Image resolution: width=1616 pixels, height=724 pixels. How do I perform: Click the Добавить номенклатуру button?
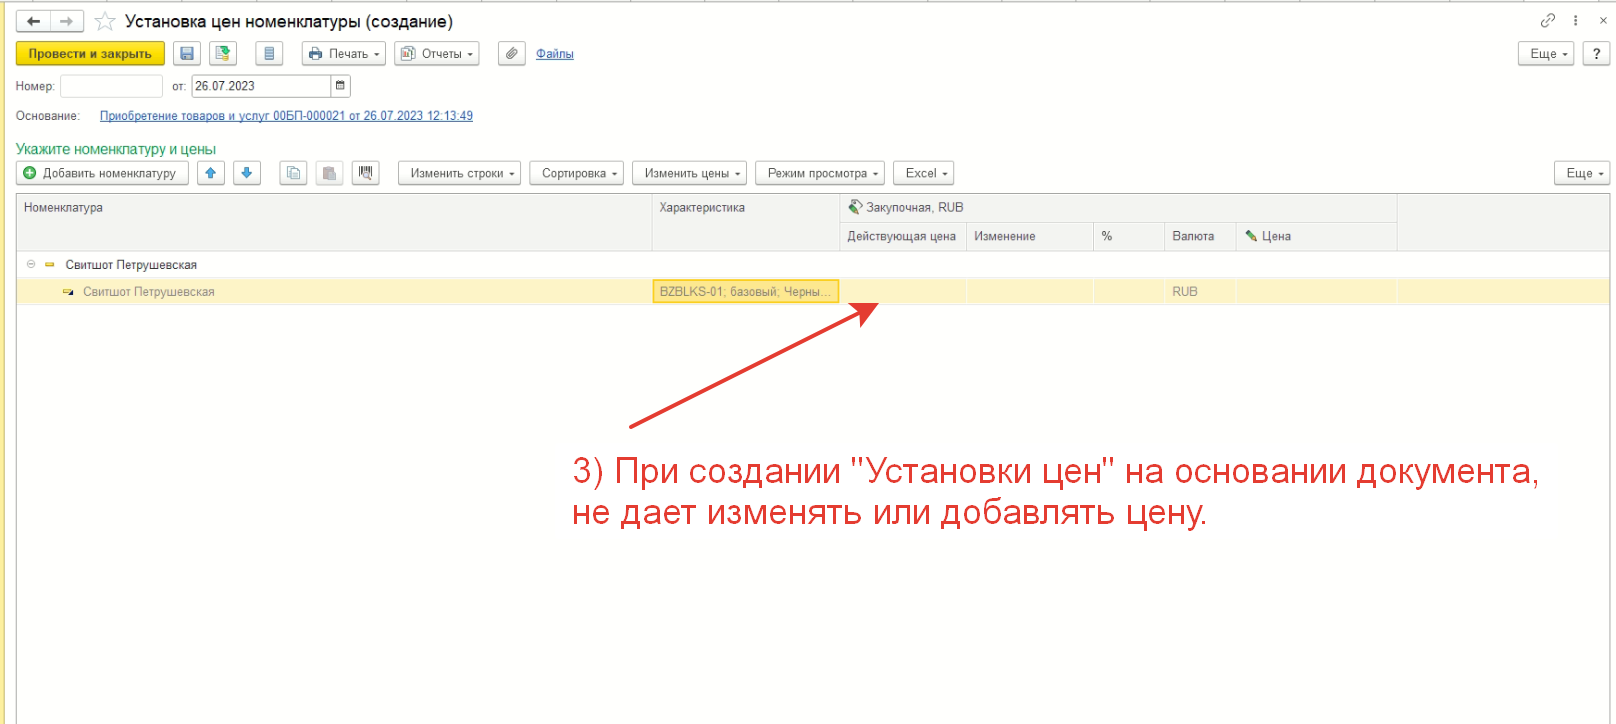102,173
